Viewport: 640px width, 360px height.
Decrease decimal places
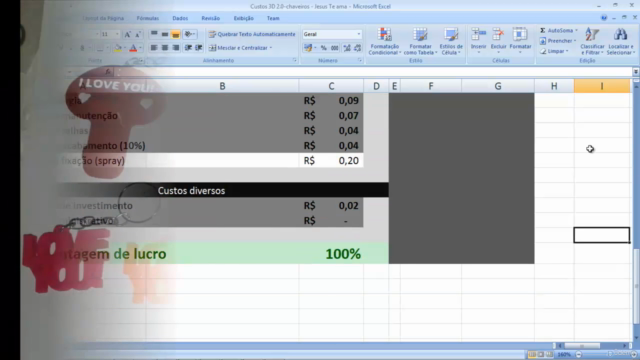point(358,48)
